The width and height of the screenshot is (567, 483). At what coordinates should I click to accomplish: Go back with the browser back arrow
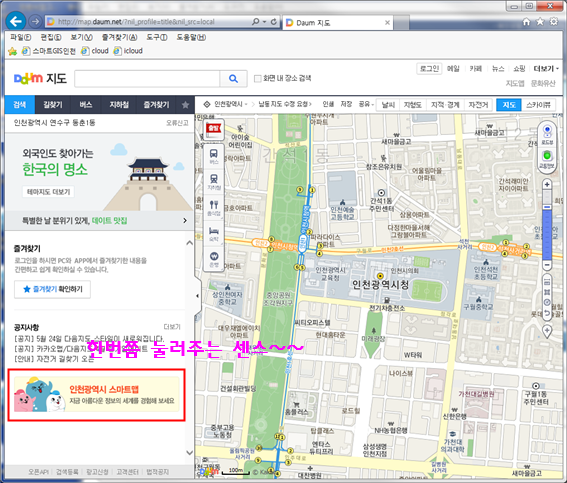(16, 22)
